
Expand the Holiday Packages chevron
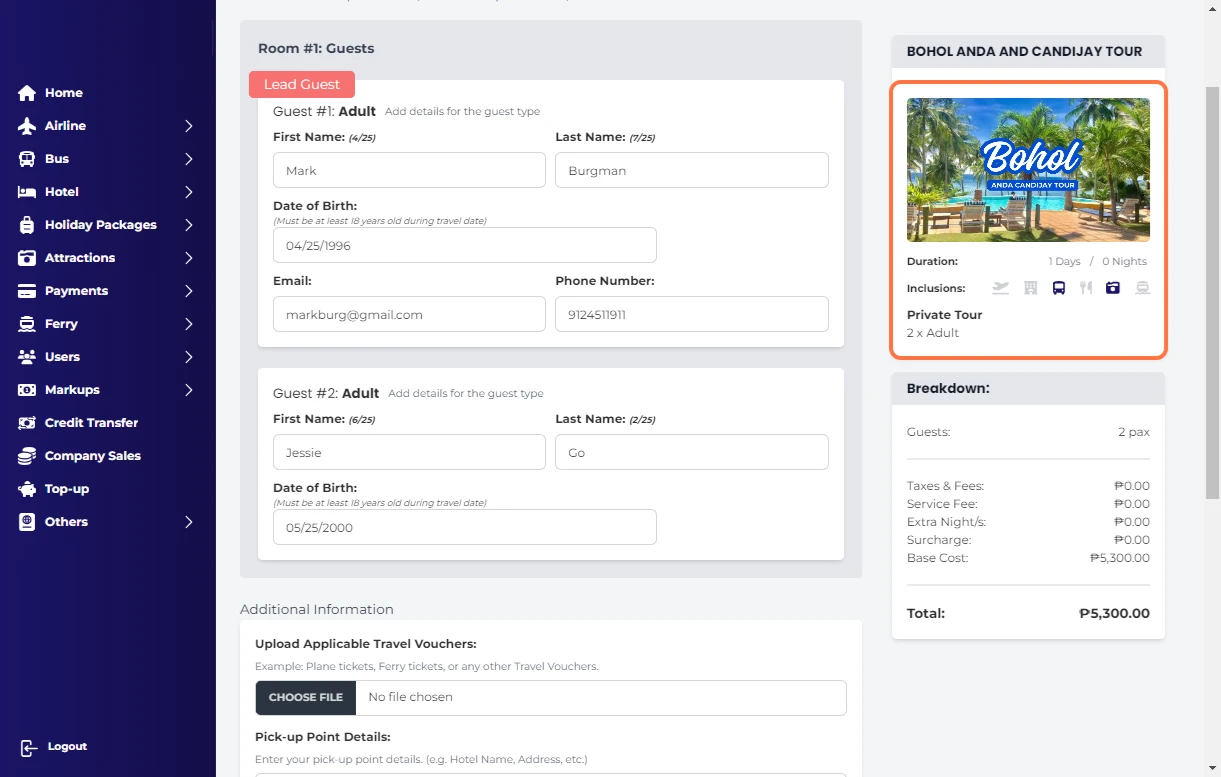click(188, 225)
